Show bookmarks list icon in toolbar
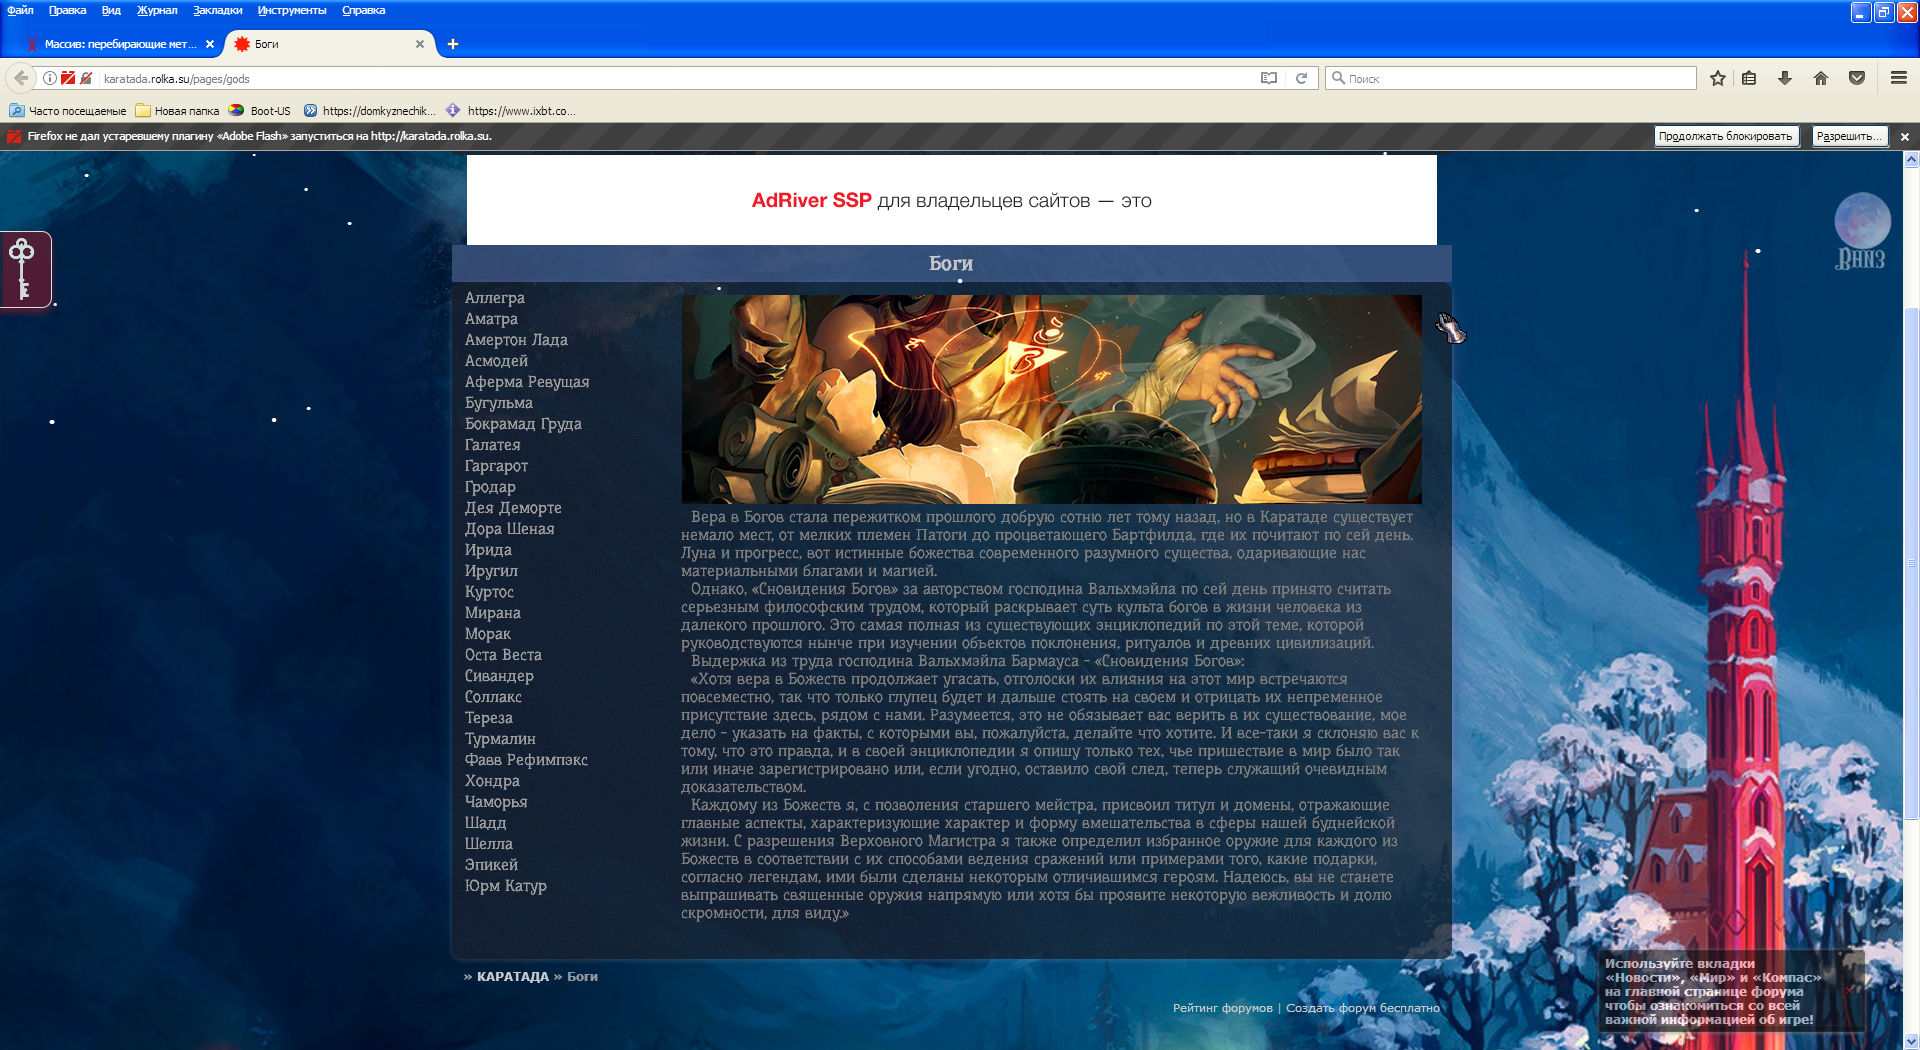Screen dimensions: 1920x1050 point(1749,78)
